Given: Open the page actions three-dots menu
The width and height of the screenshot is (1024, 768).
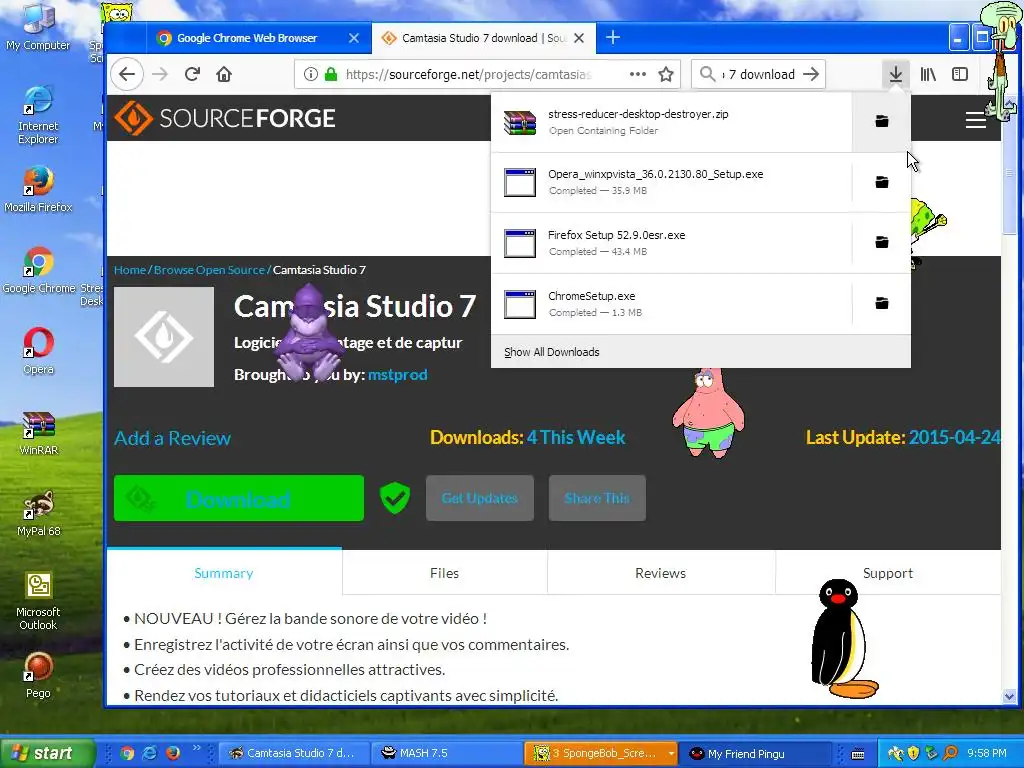Looking at the screenshot, I should tap(637, 74).
